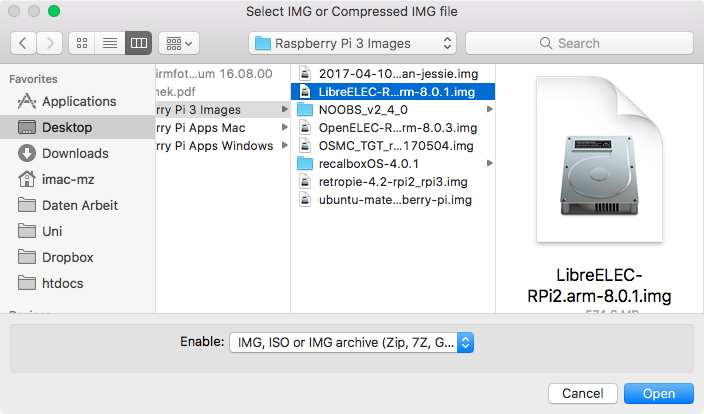
Task: Go back with the left chevron button
Action: (x=23, y=43)
